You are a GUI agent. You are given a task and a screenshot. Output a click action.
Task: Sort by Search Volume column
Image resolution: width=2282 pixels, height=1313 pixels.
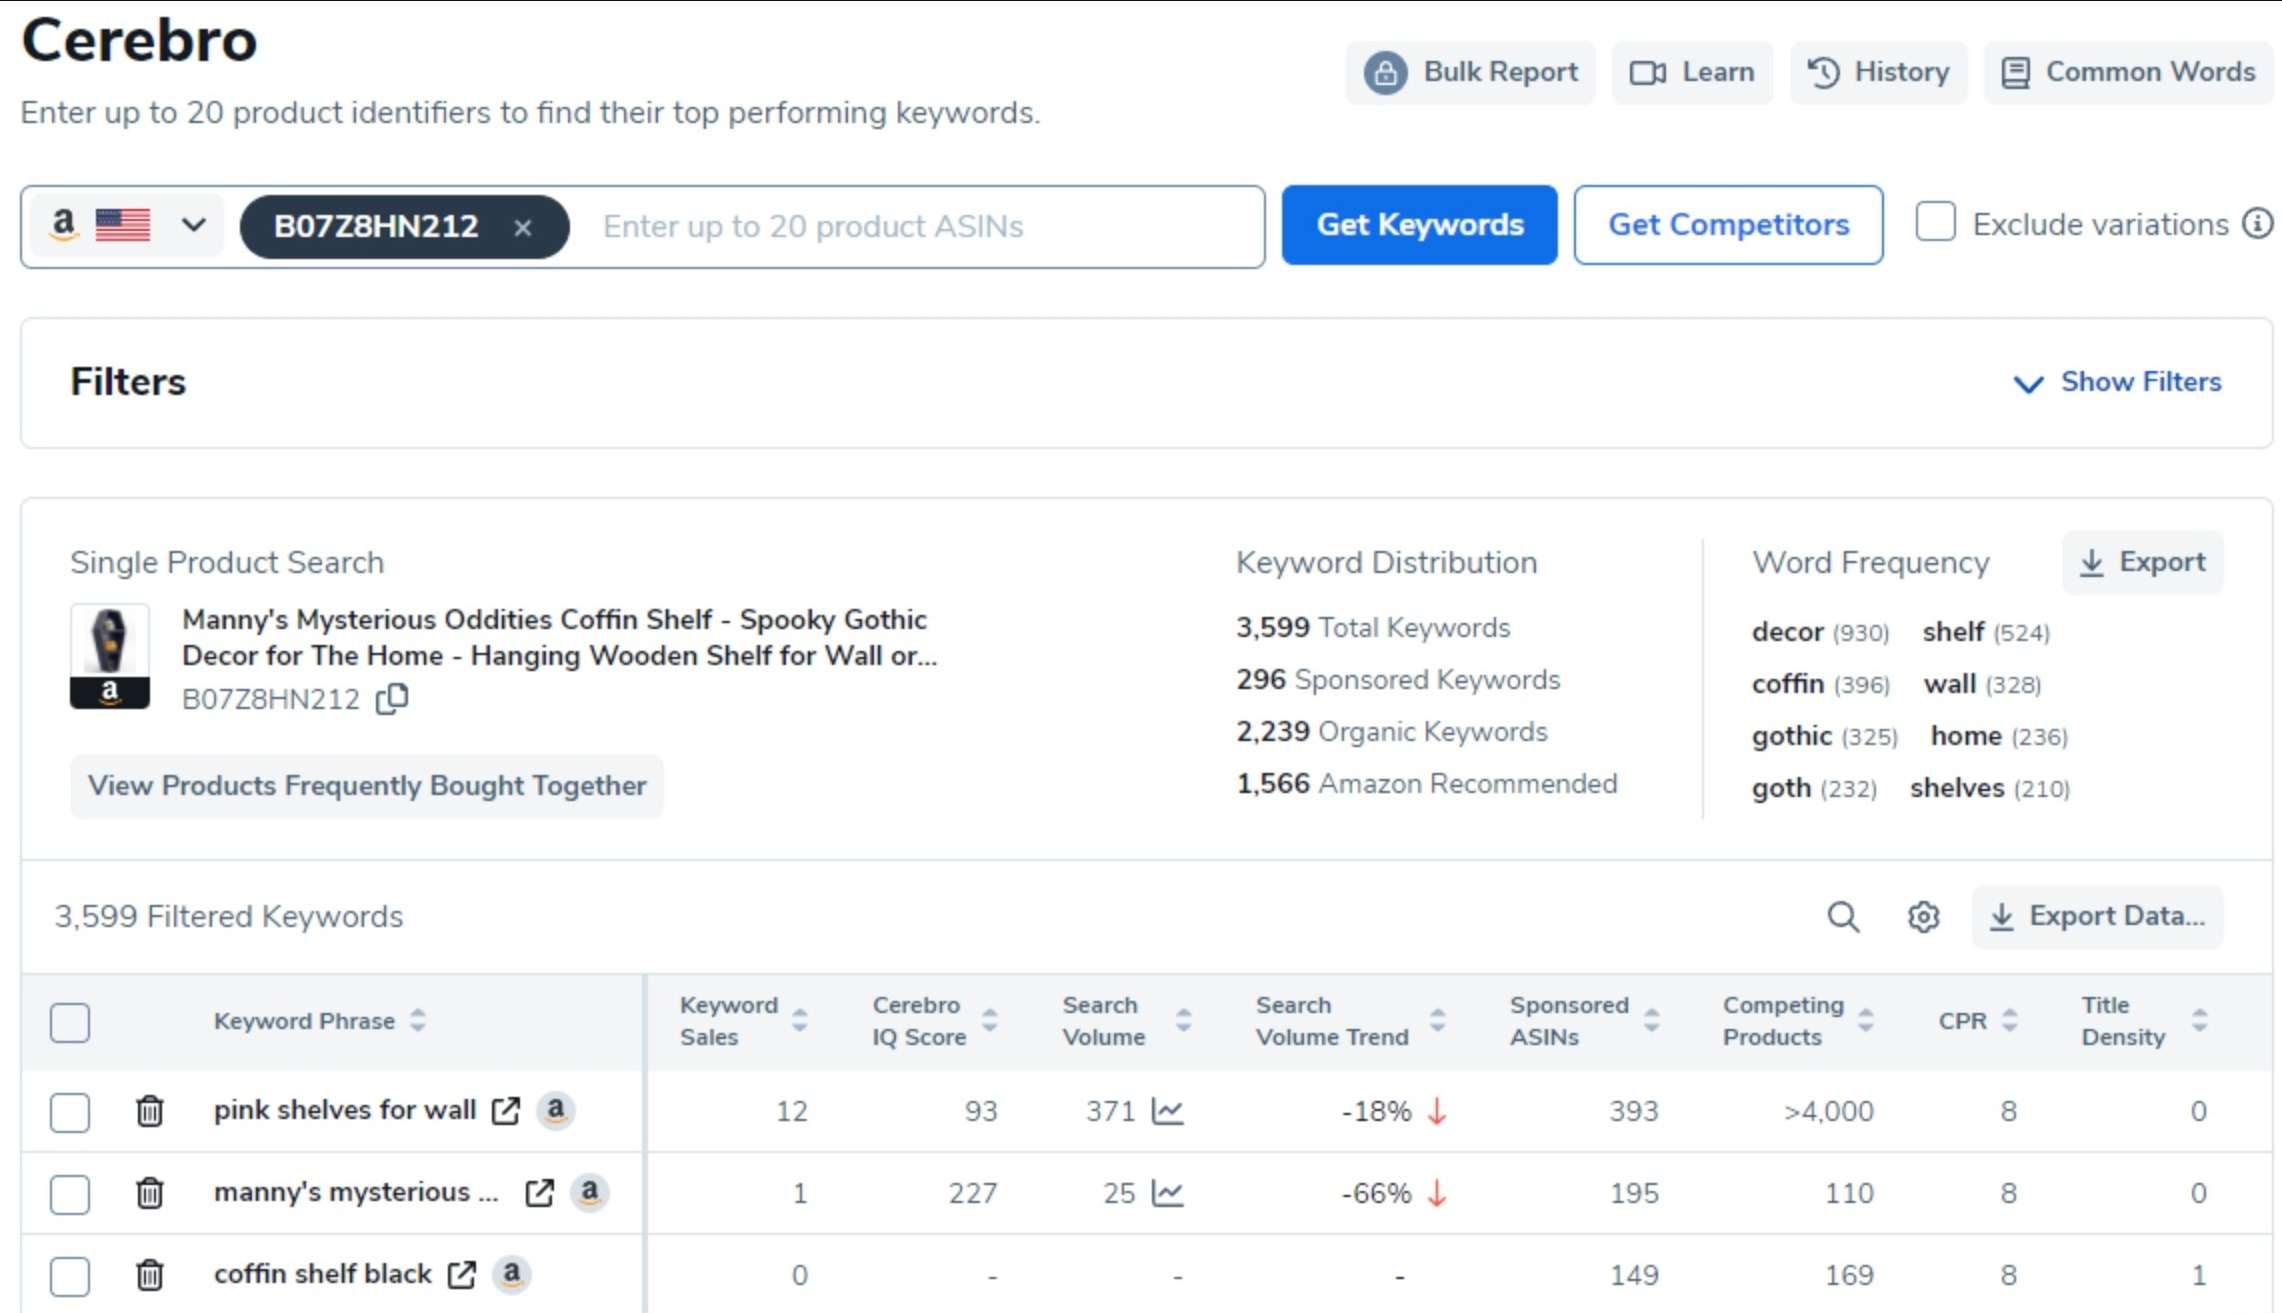(1183, 1021)
